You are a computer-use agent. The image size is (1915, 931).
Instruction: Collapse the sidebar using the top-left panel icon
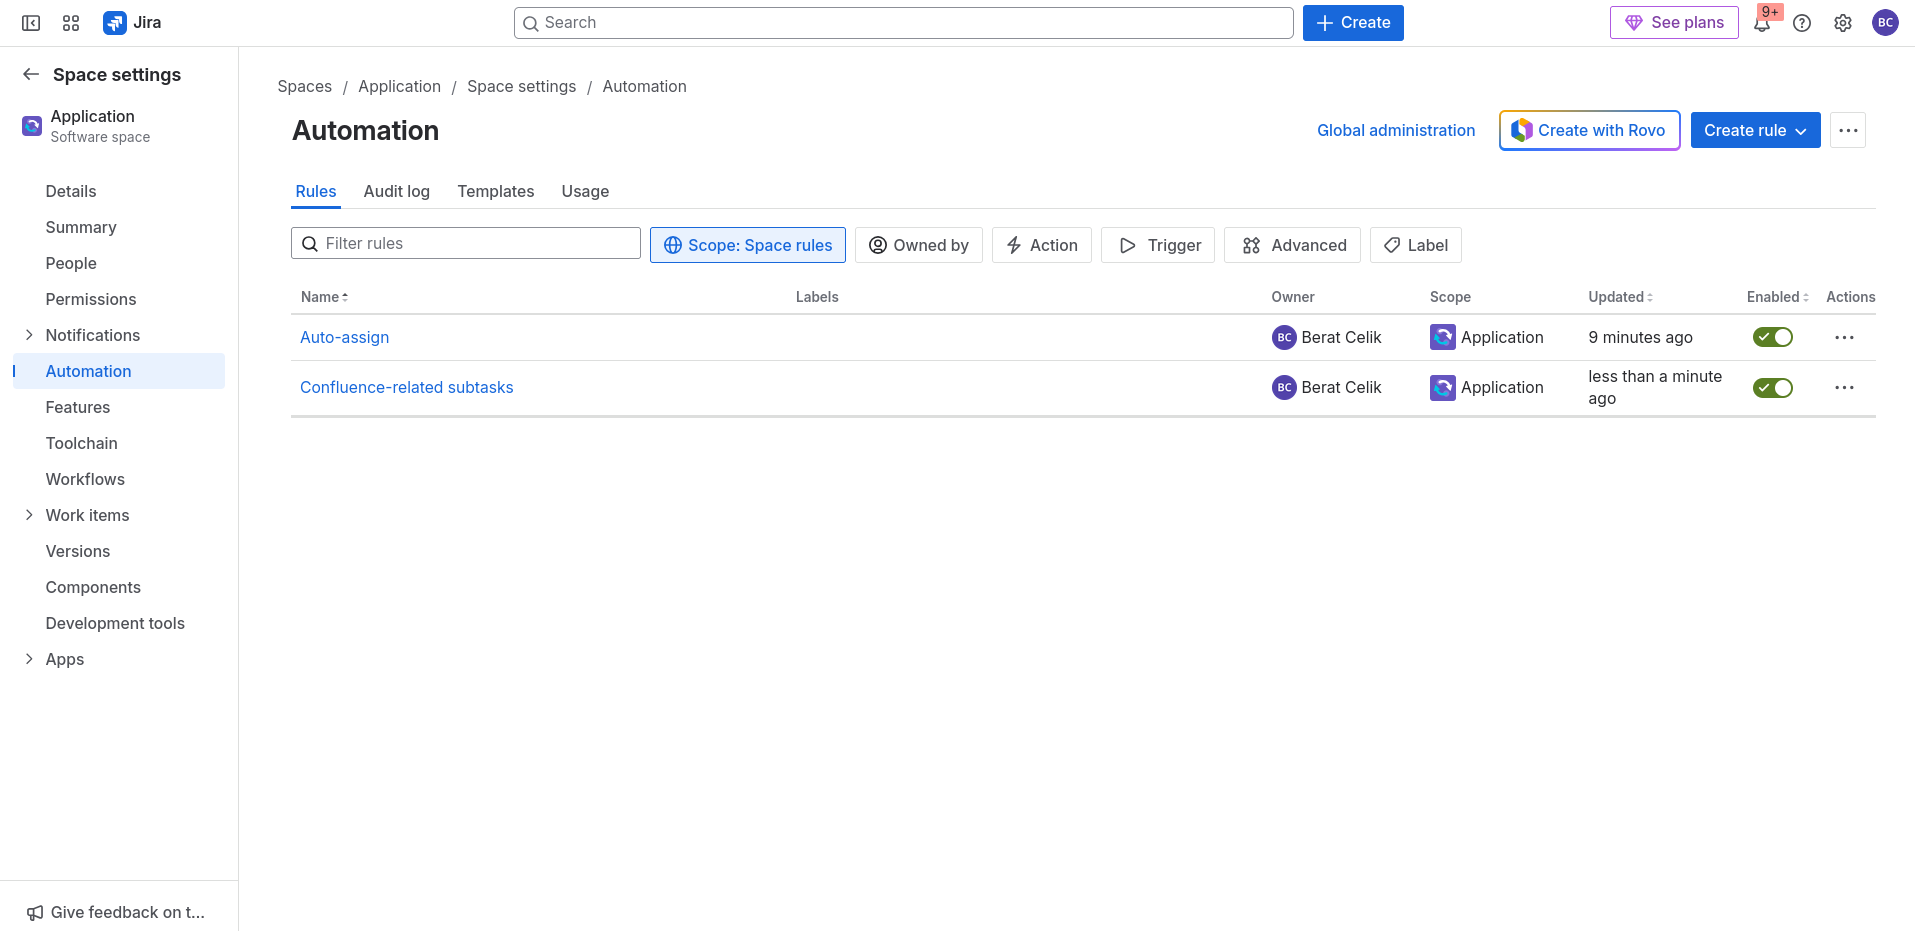point(31,23)
